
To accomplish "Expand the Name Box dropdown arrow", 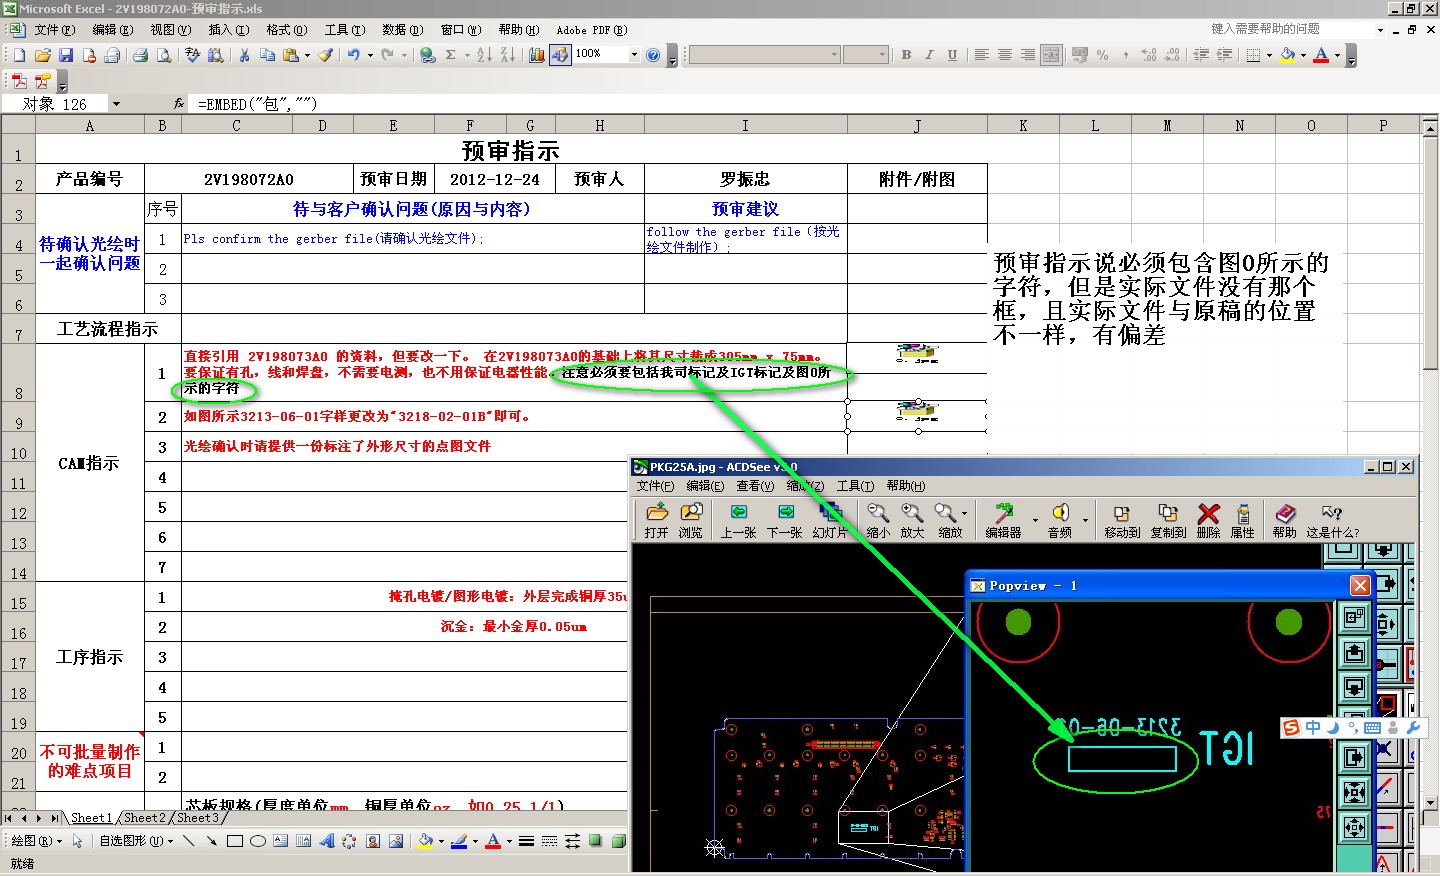I will pos(116,104).
